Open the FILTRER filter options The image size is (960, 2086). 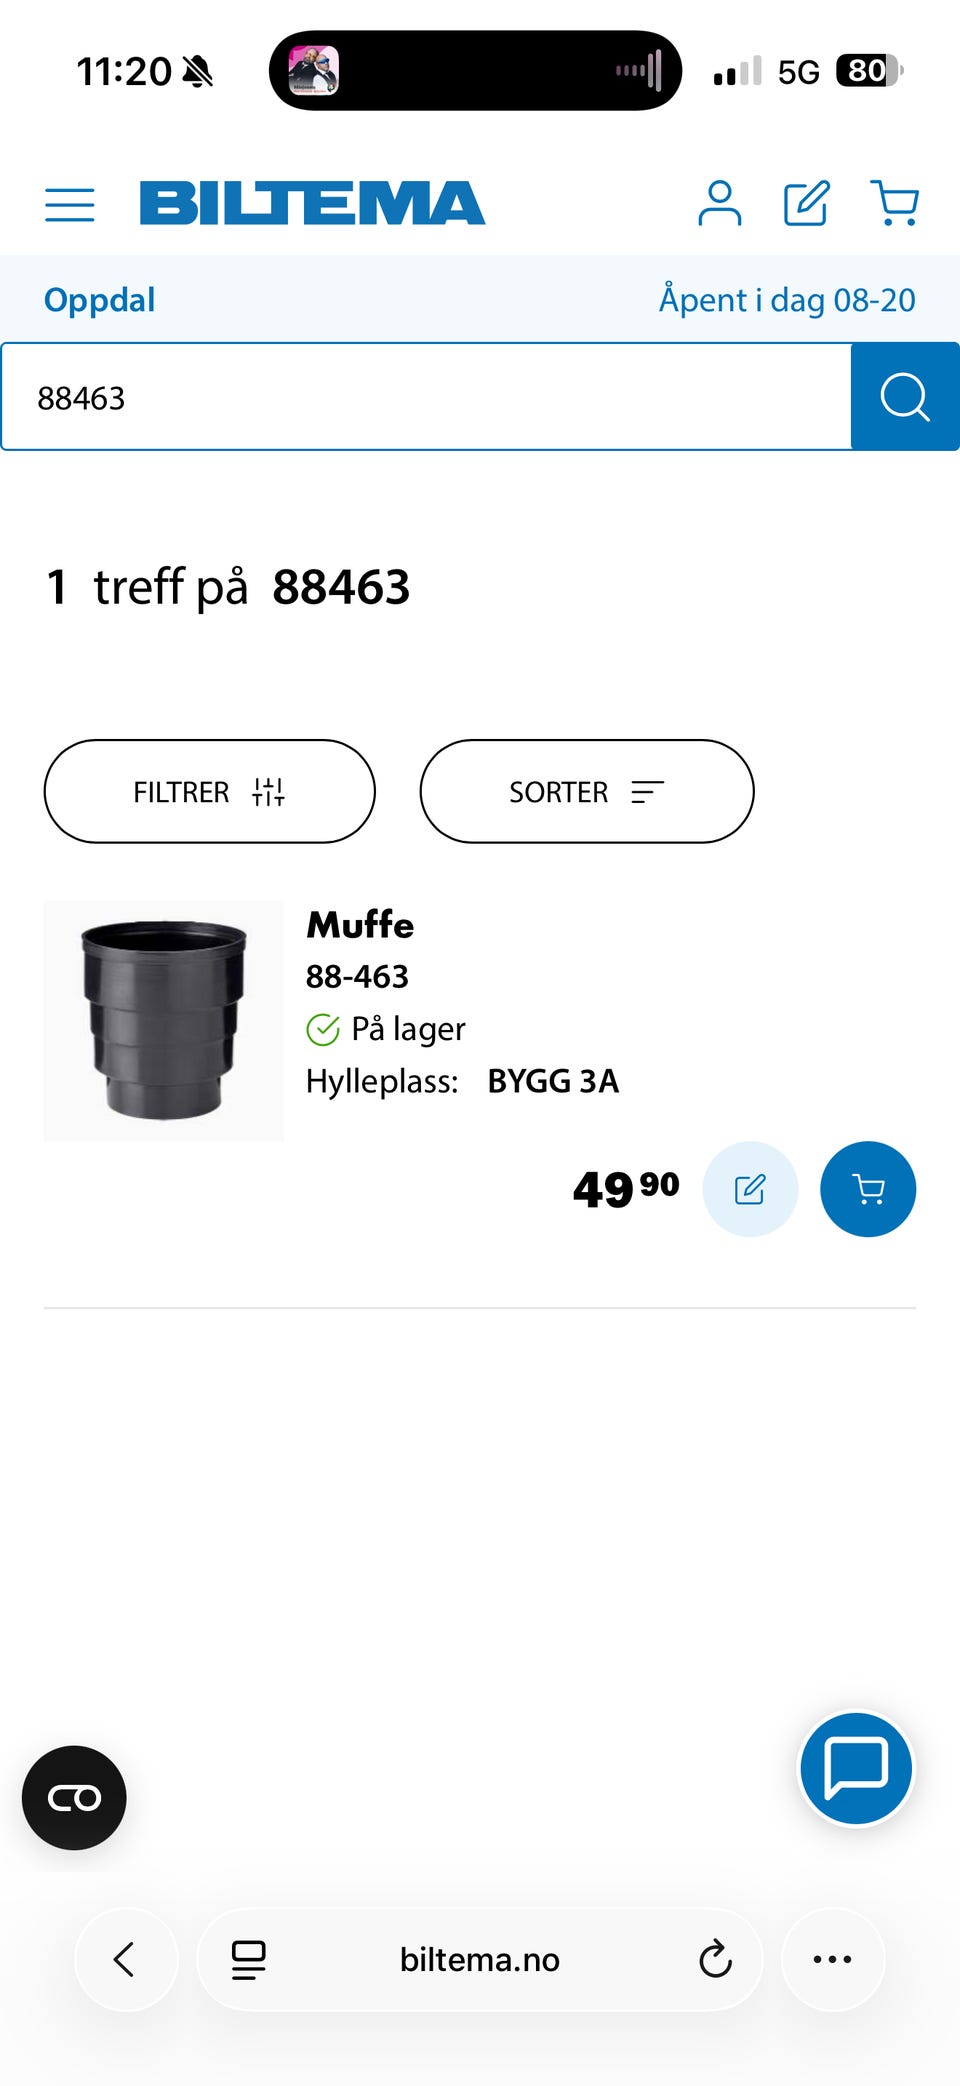[209, 792]
